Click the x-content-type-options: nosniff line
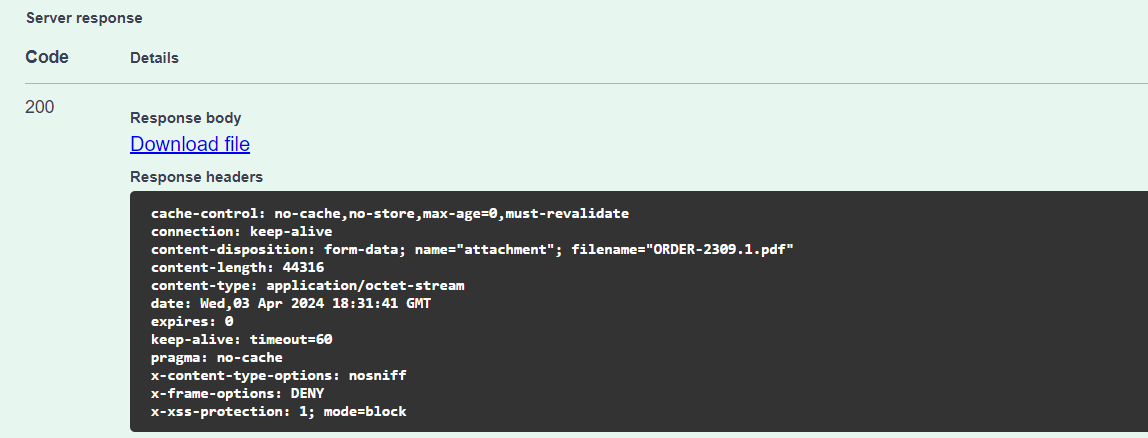 click(278, 376)
